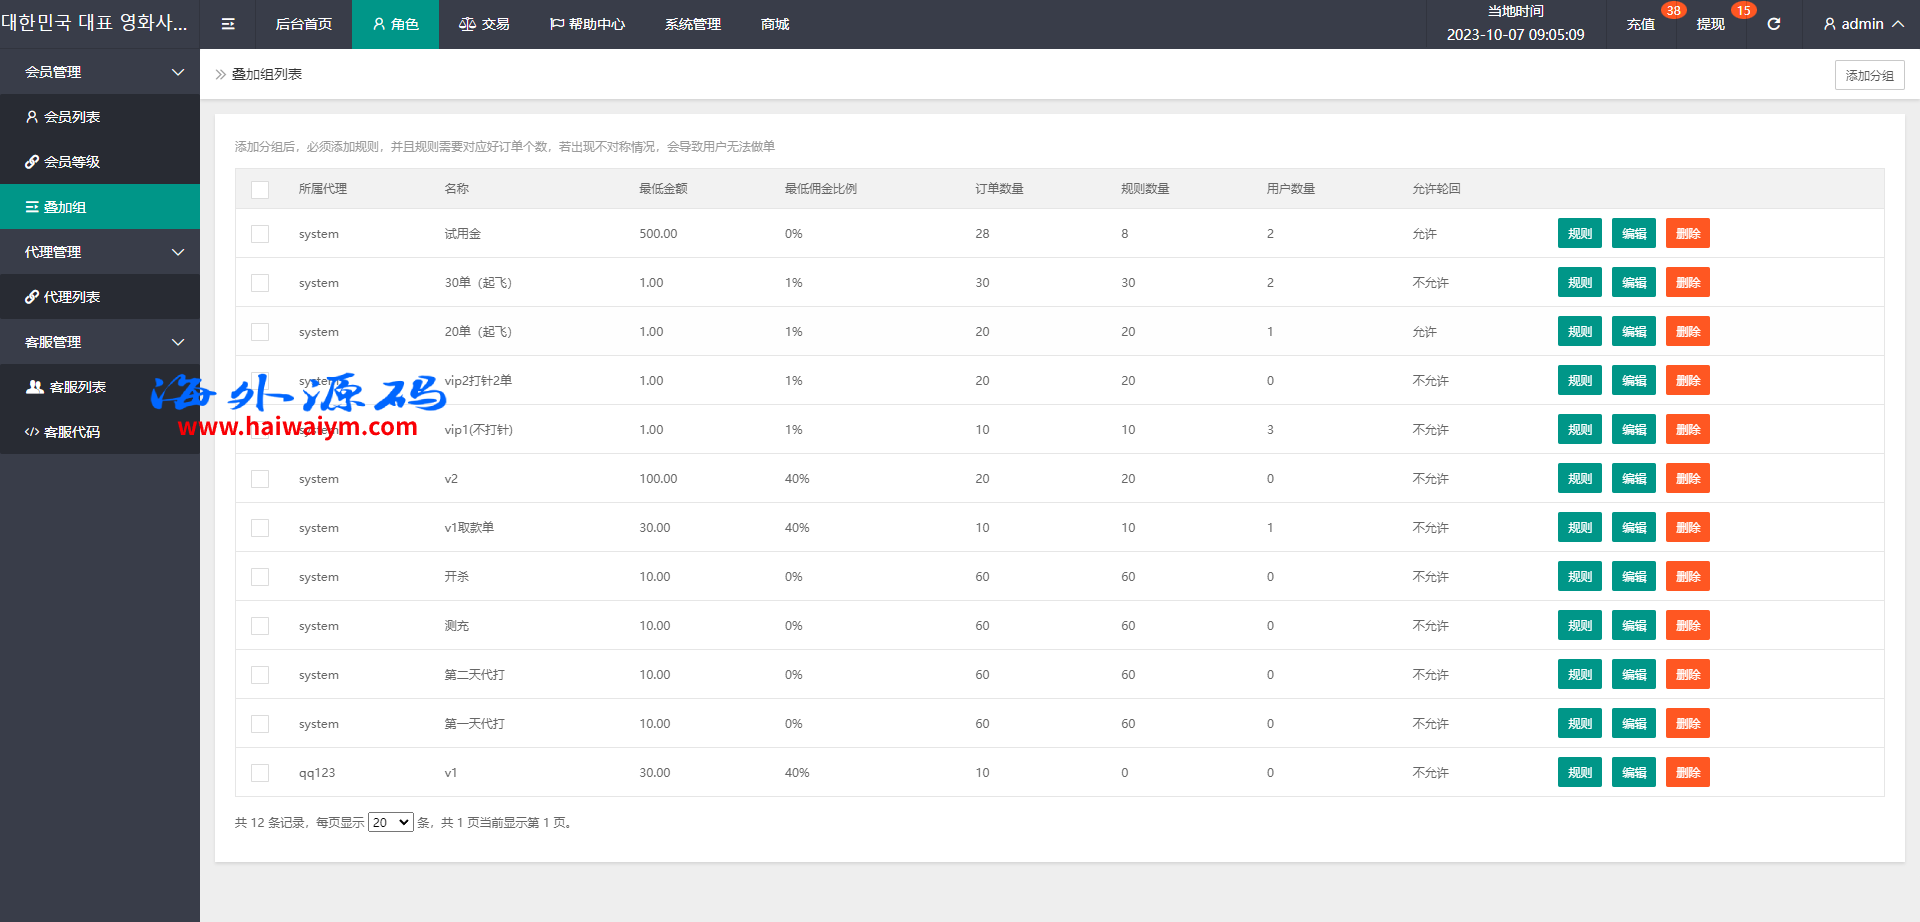Click the refresh icon in top bar

click(x=1773, y=24)
